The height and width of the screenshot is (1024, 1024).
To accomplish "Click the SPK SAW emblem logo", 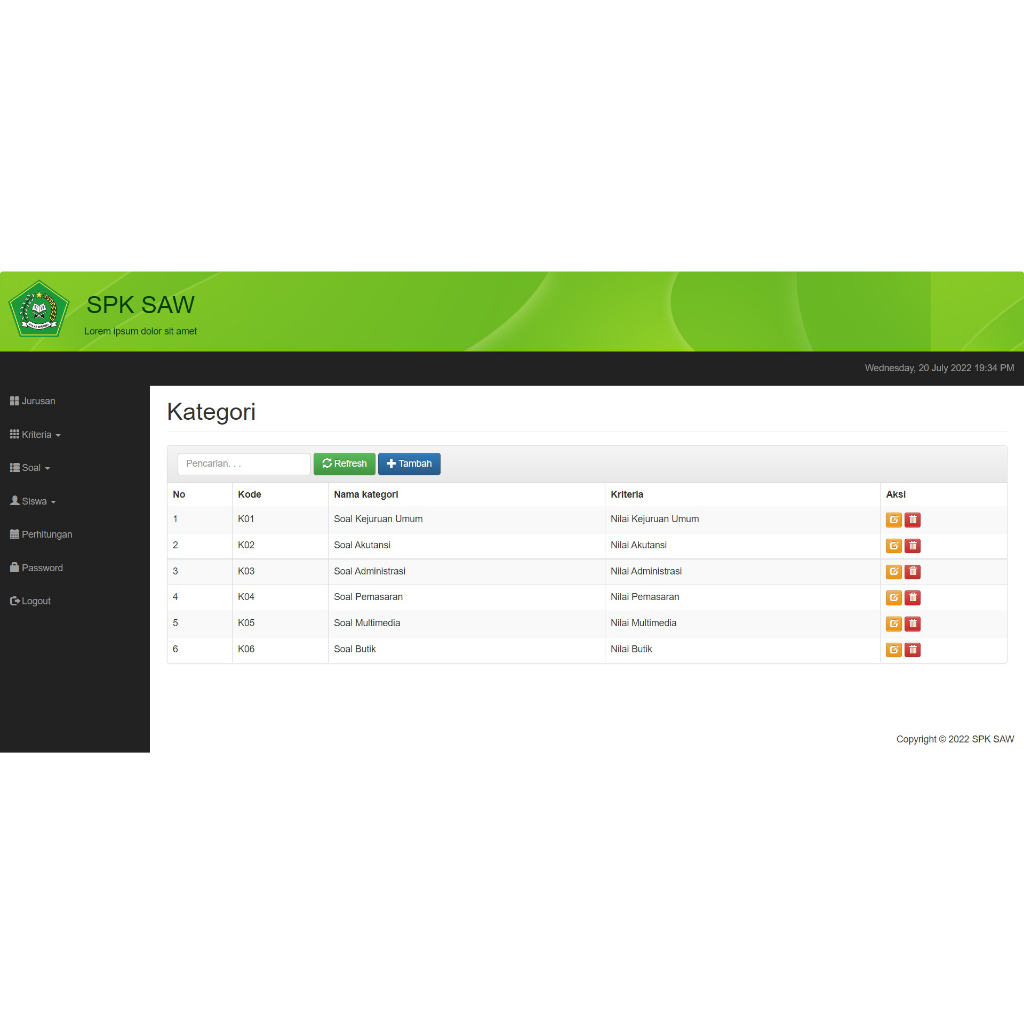I will (39, 309).
